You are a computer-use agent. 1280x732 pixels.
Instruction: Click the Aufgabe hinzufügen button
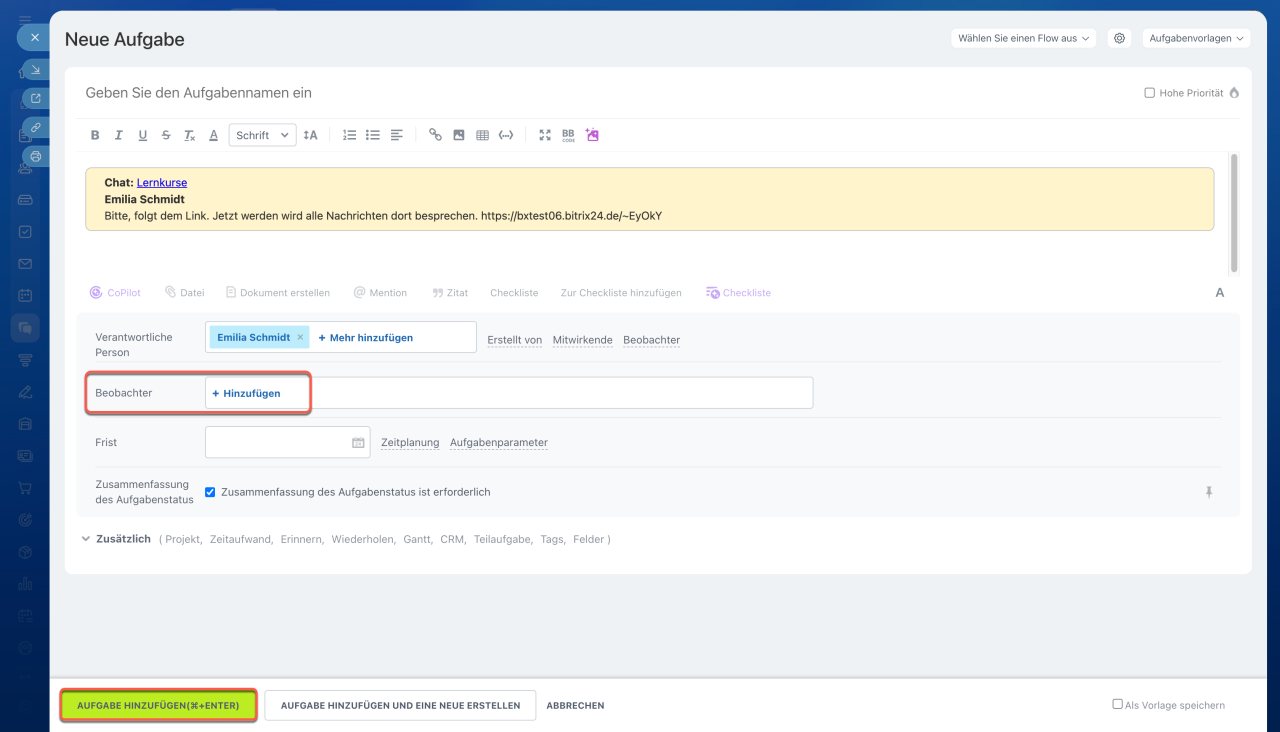coord(158,705)
